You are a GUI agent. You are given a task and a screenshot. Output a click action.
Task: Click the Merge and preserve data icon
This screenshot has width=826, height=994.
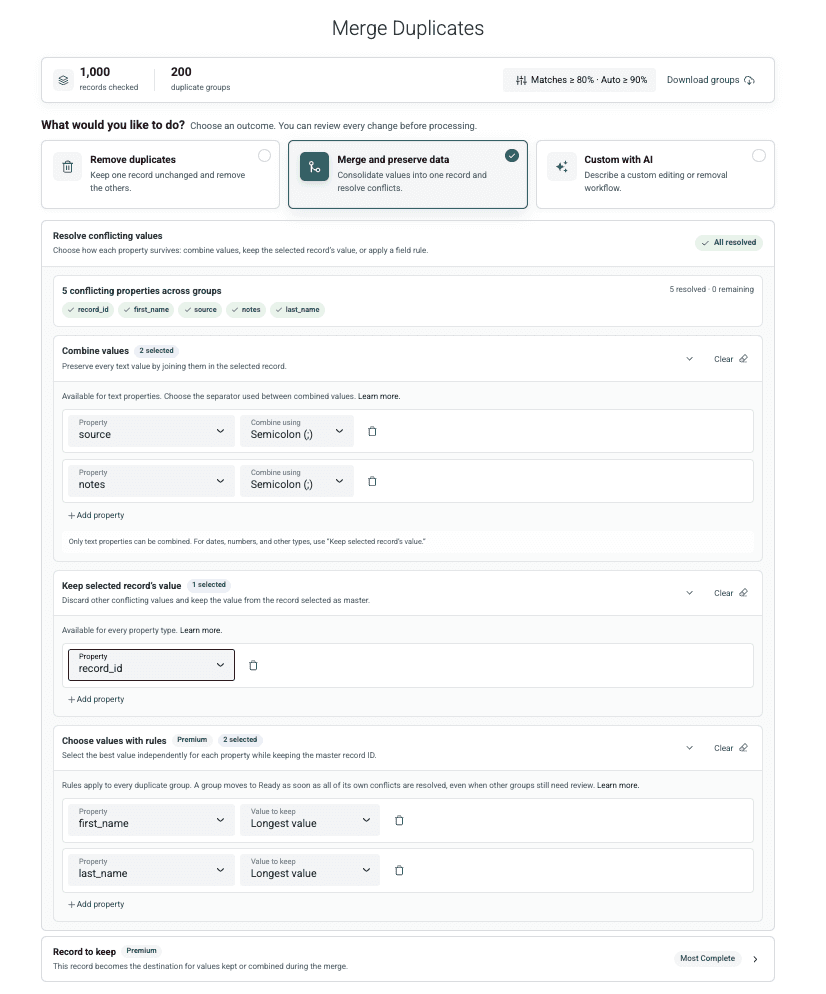point(314,167)
